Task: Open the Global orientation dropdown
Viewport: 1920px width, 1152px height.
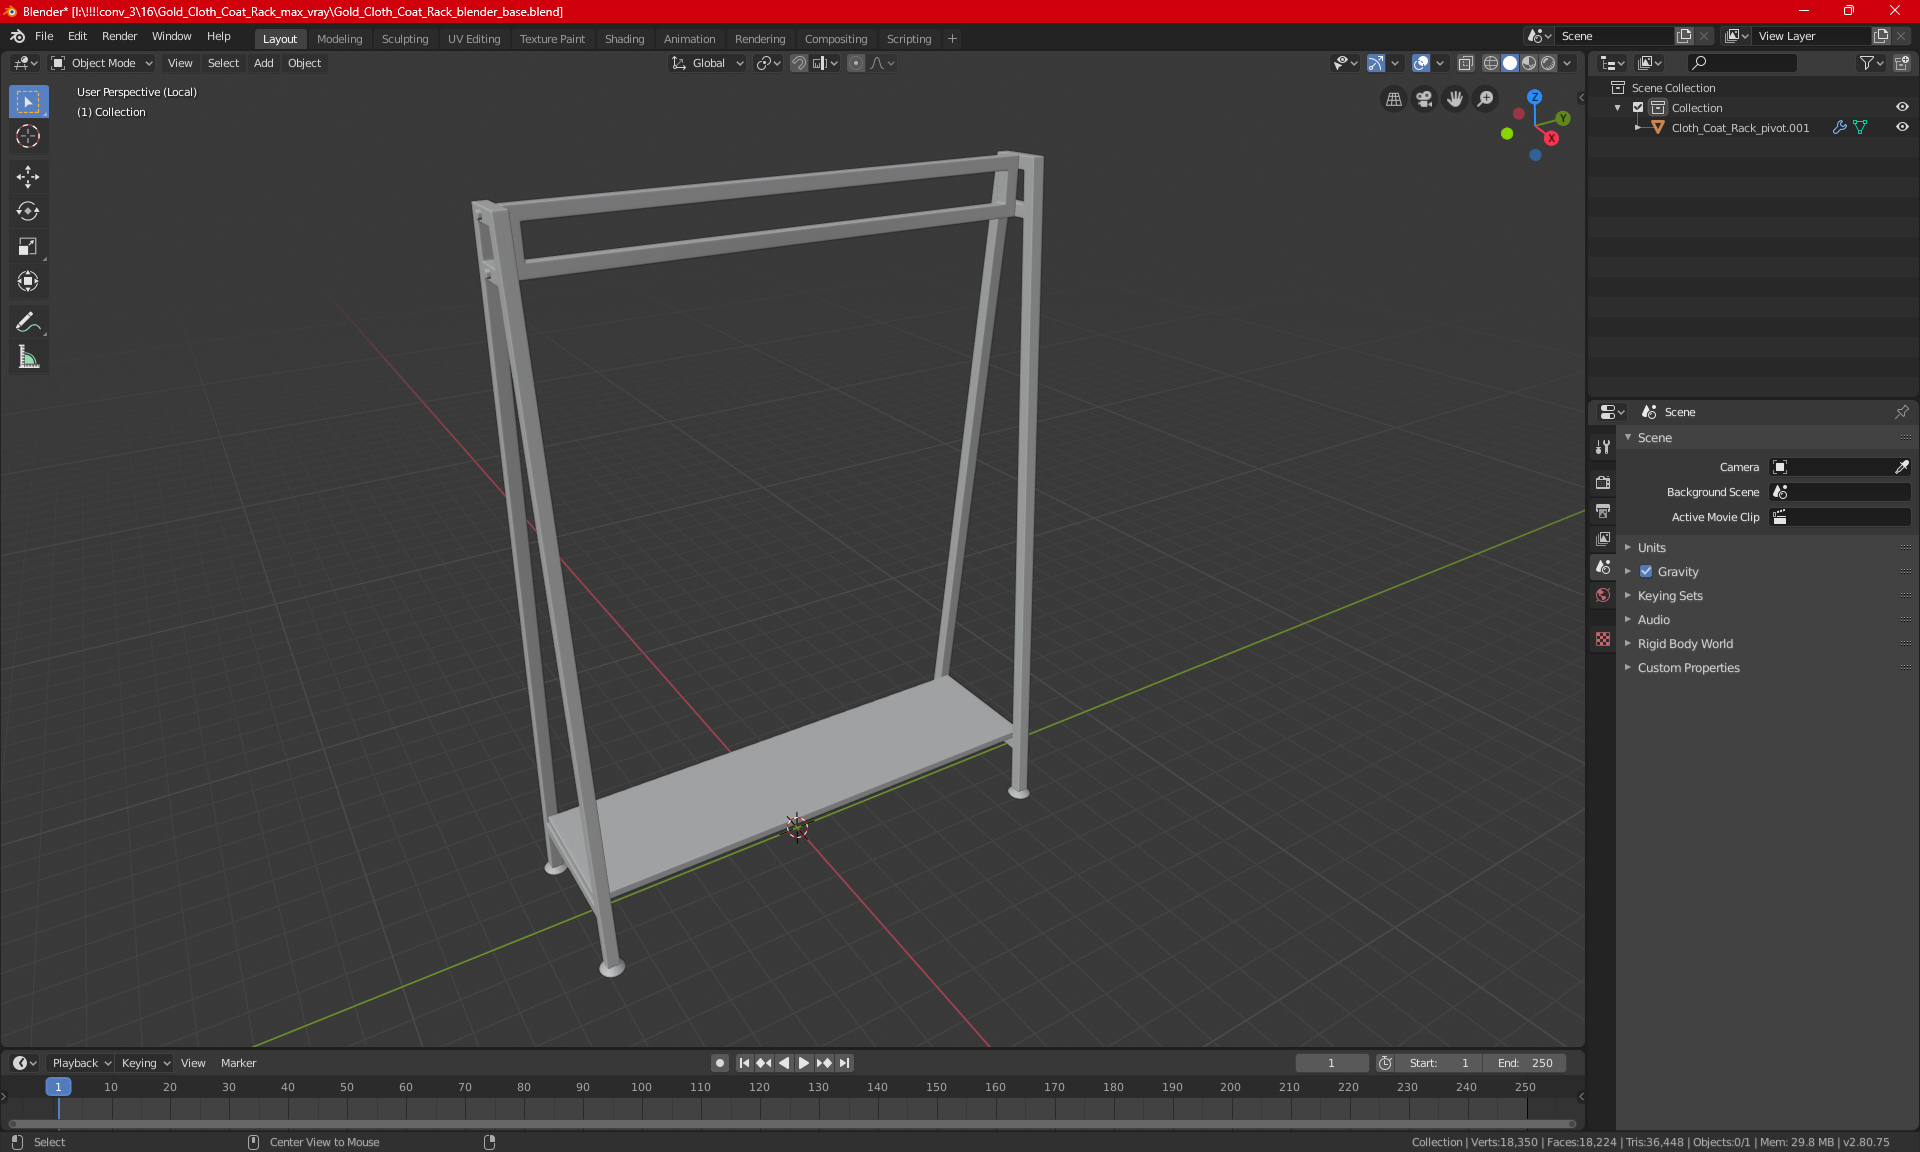Action: pos(707,63)
